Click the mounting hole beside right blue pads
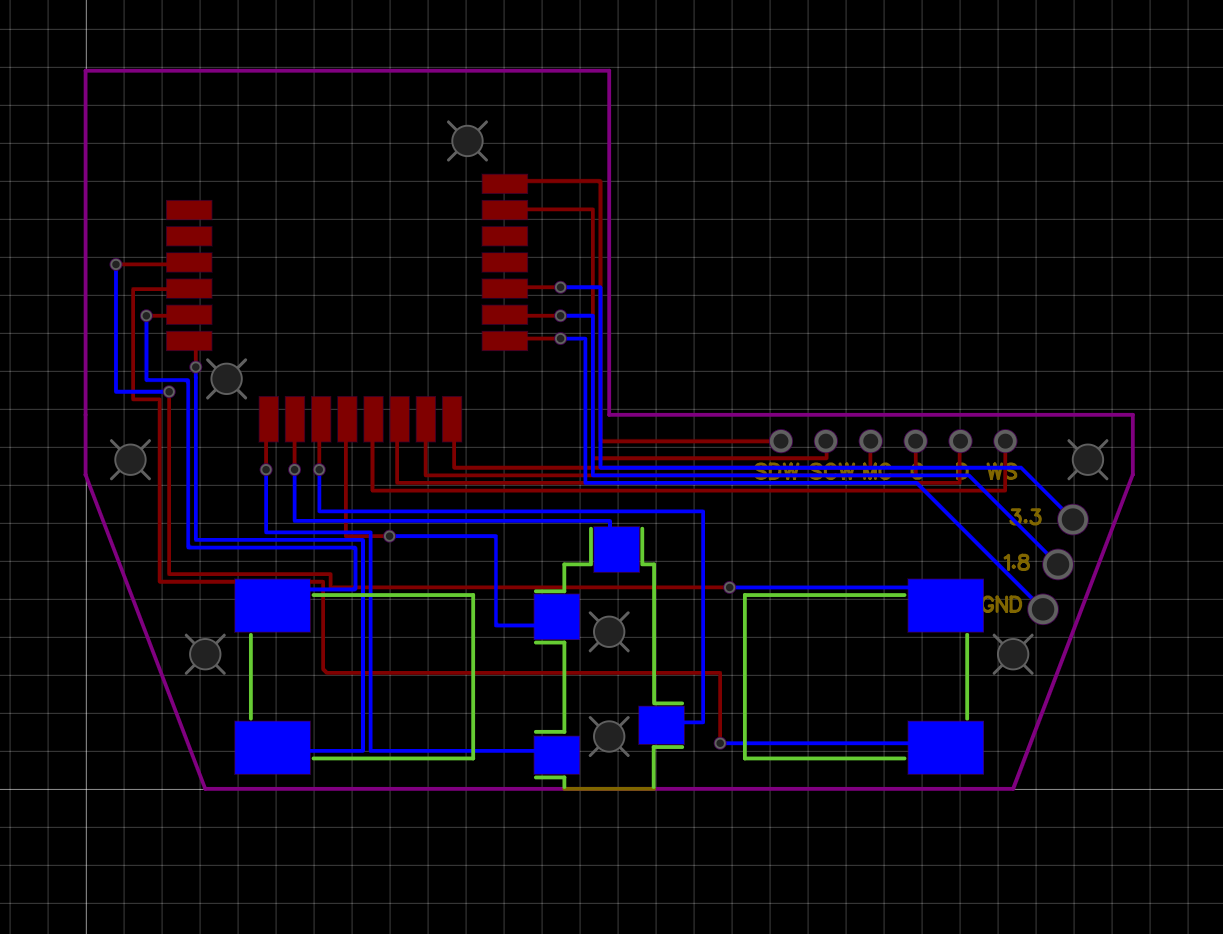Screen dimensions: 1223x934 tap(1013, 654)
